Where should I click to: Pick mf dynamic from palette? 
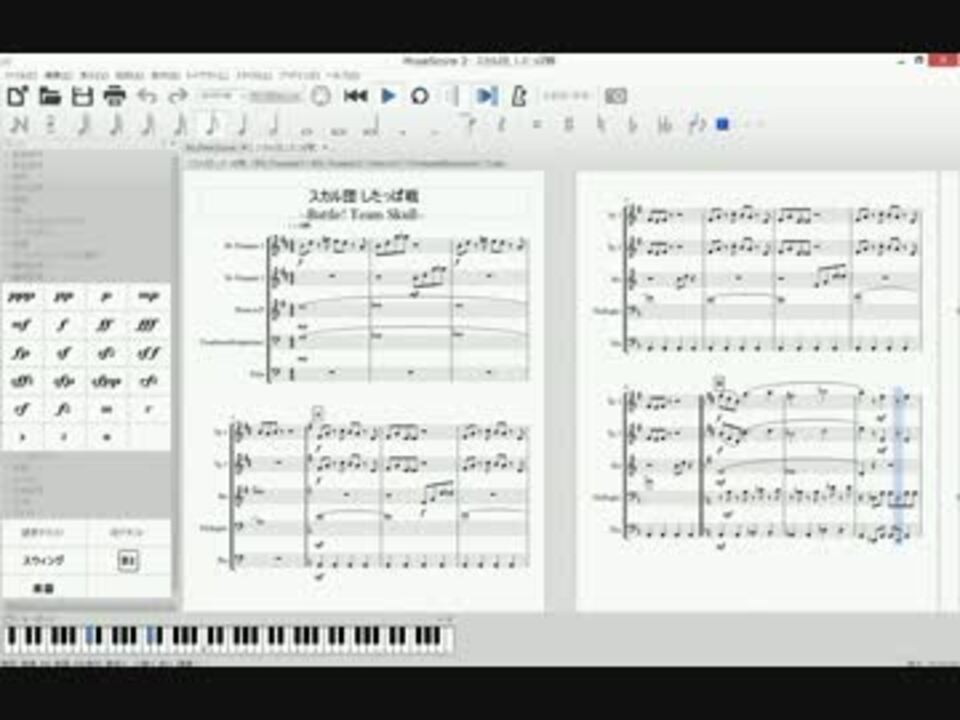coord(22,325)
